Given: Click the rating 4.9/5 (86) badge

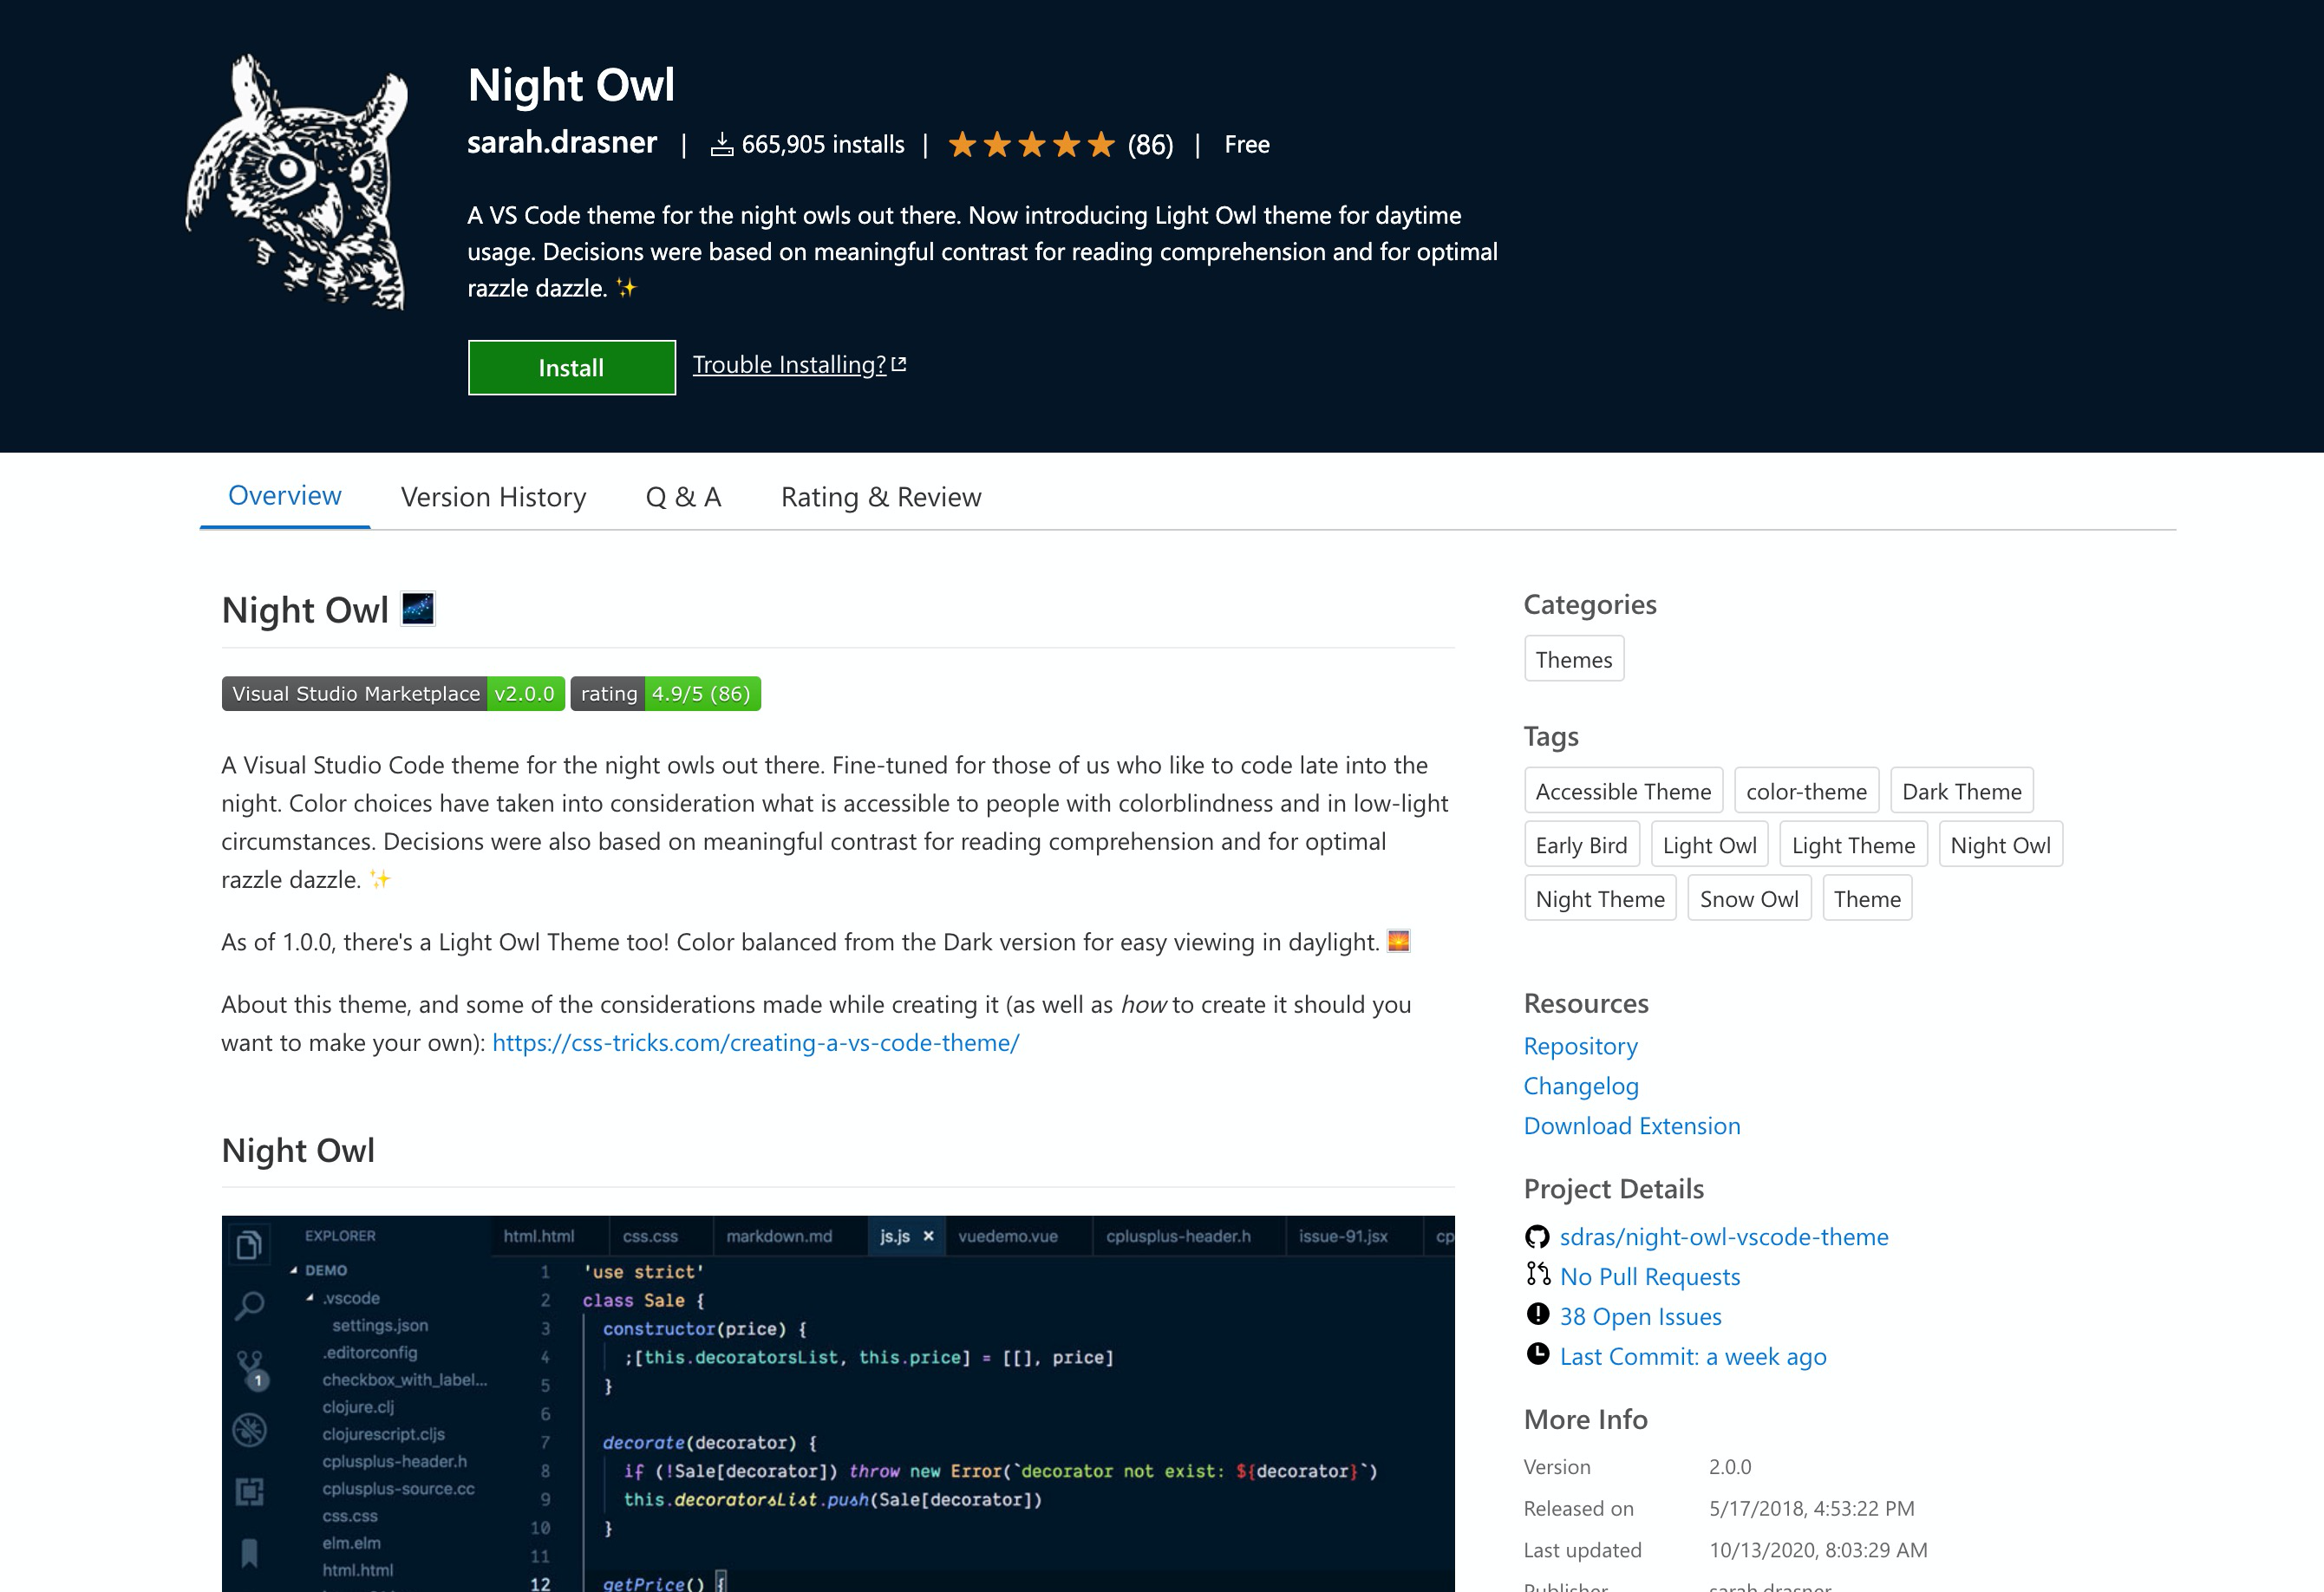Looking at the screenshot, I should pyautogui.click(x=665, y=694).
